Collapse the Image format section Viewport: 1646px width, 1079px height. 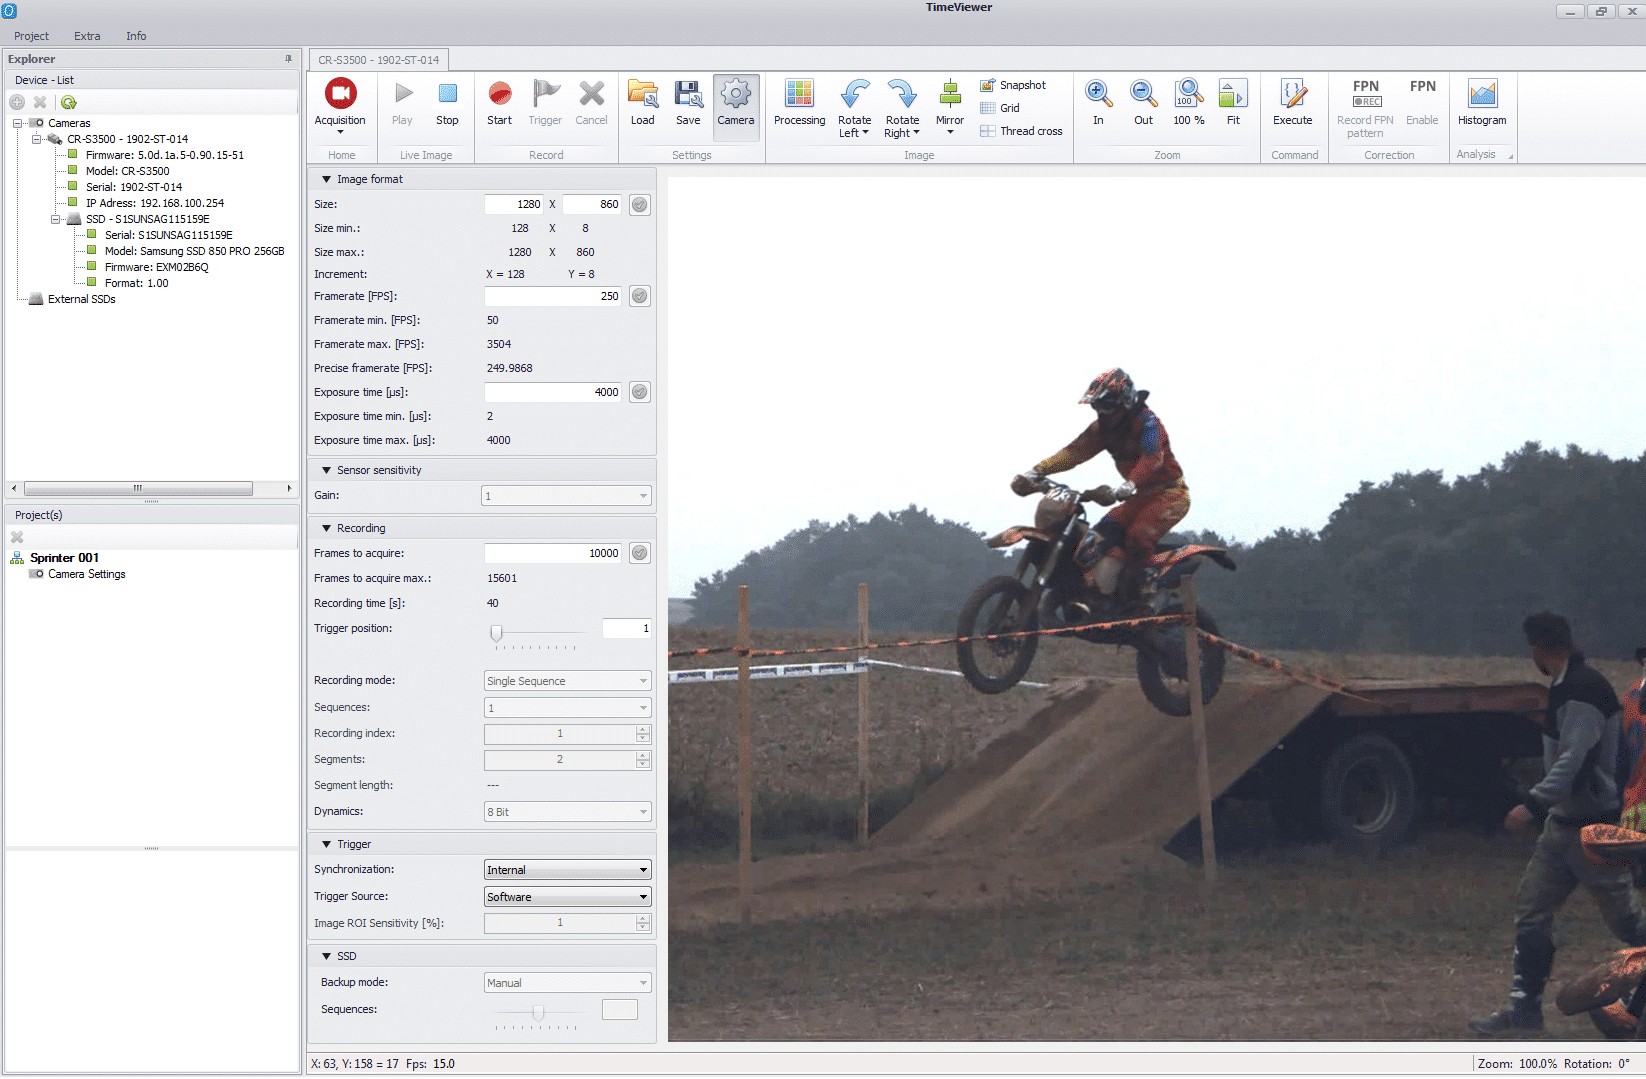326,180
